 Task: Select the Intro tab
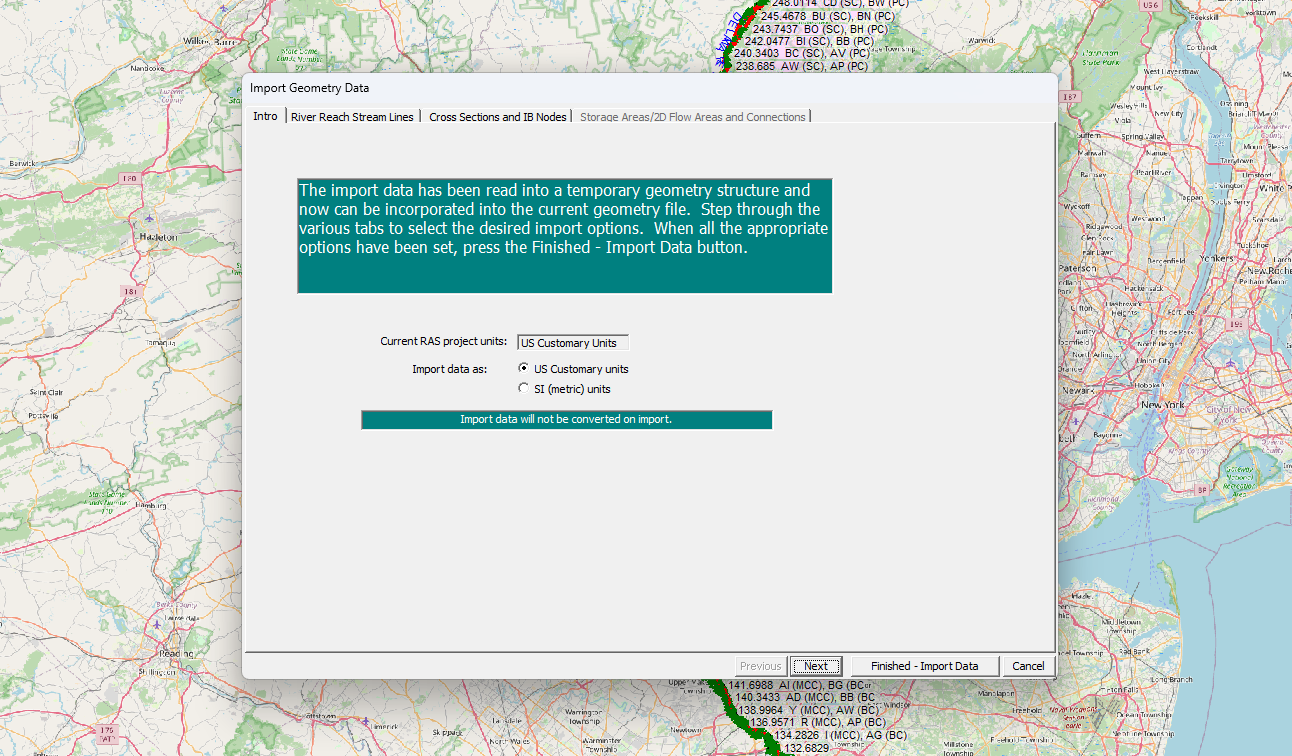pos(266,116)
